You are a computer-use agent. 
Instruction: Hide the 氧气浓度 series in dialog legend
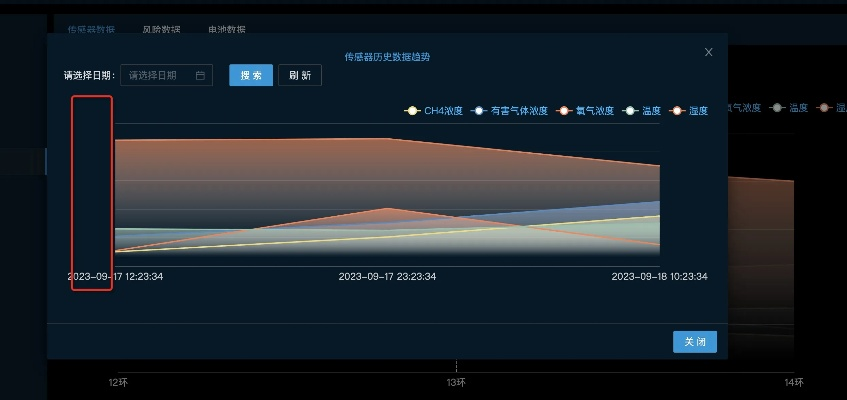(585, 111)
